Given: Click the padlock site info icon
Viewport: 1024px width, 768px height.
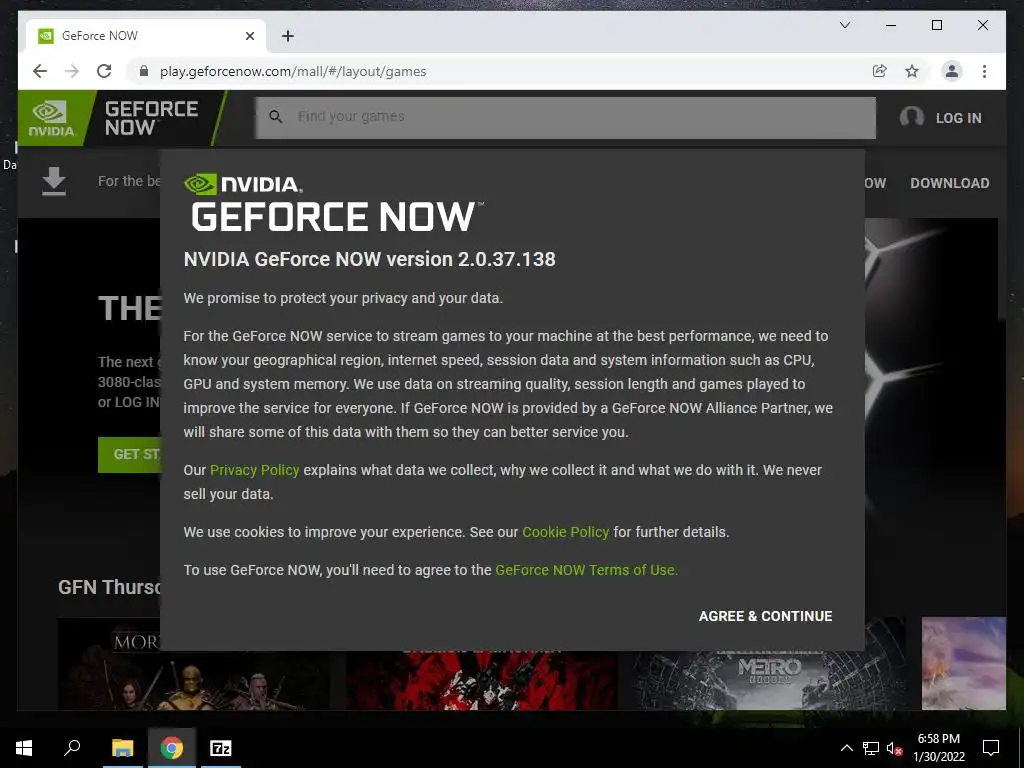Looking at the screenshot, I should [x=144, y=71].
